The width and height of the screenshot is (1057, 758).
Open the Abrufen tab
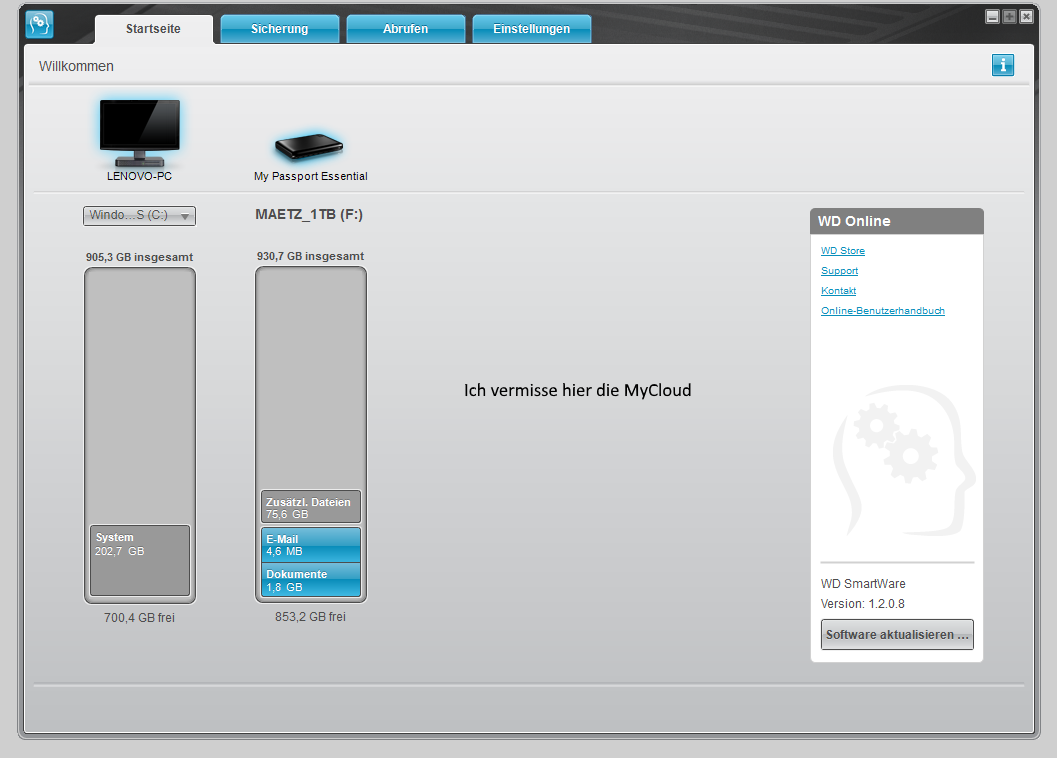406,29
